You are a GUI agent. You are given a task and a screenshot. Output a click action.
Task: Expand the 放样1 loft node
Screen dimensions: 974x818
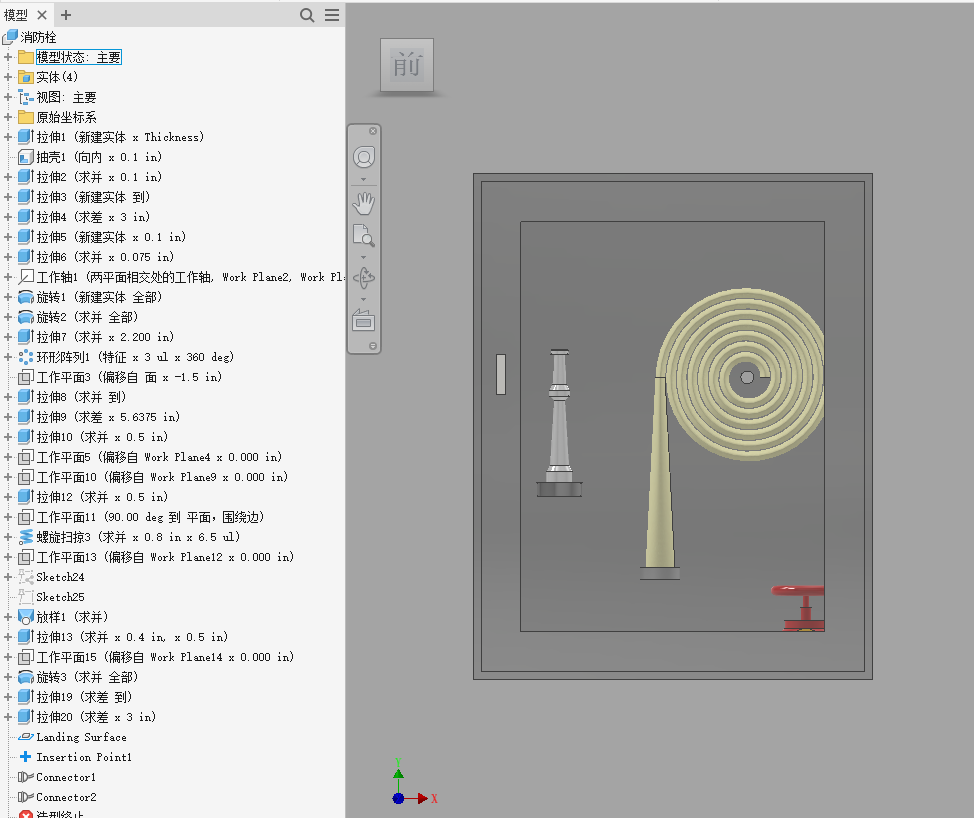8,617
